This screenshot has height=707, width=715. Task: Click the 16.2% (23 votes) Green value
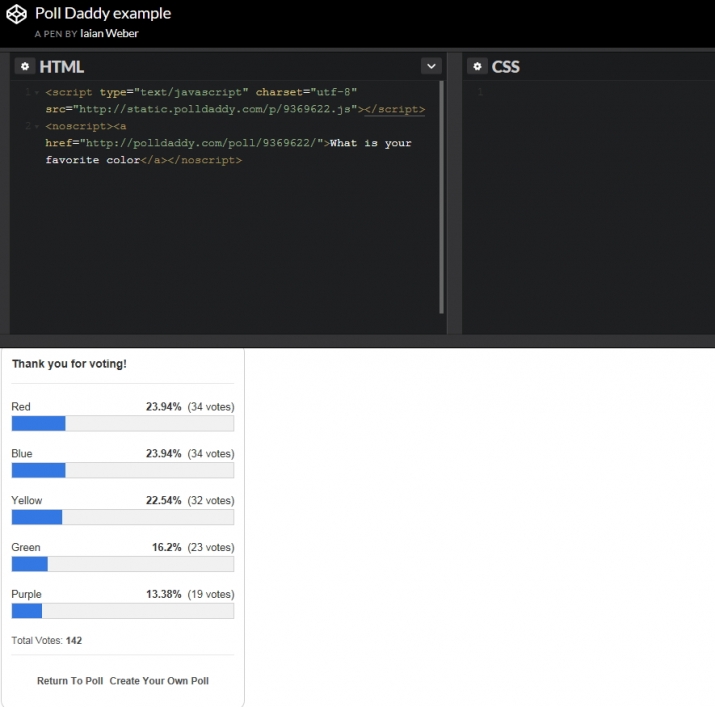coord(193,547)
